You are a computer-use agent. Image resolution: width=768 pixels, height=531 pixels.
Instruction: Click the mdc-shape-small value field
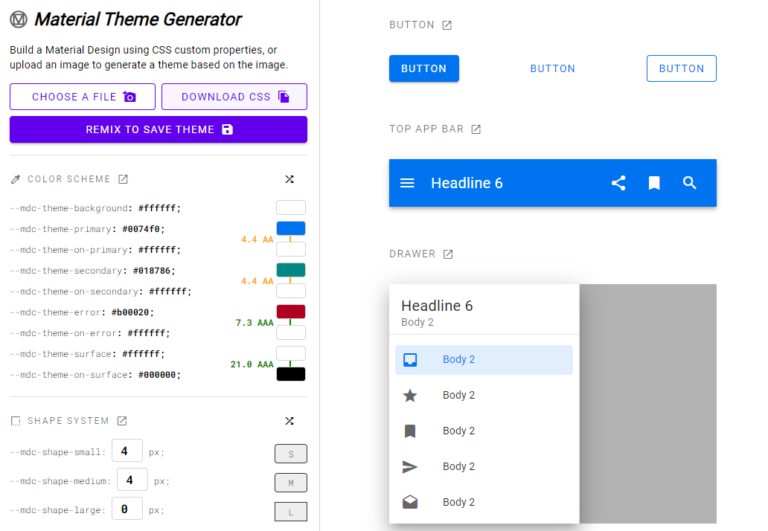click(127, 451)
